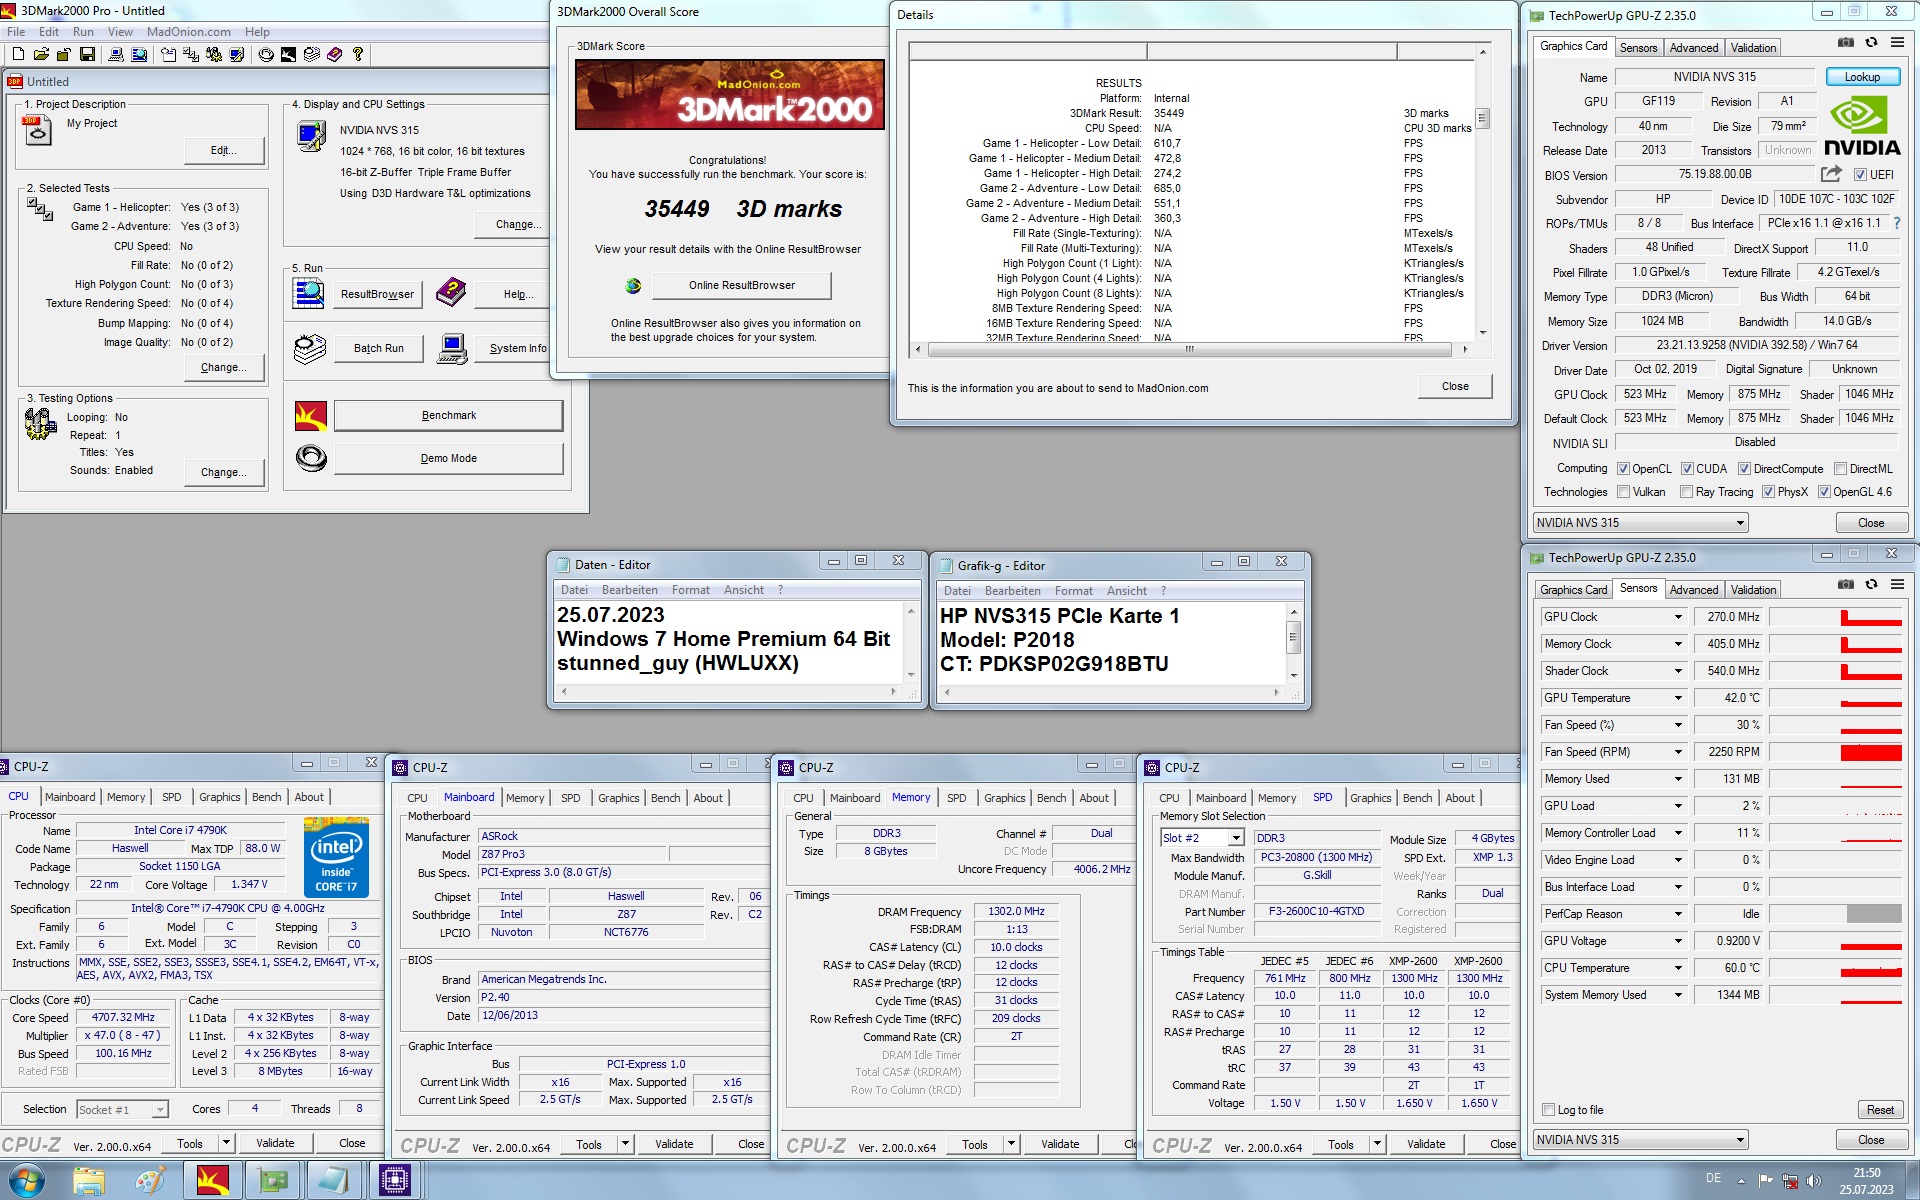
Task: Toggle the DirectML checkbox in GPU-Z
Action: (1840, 469)
